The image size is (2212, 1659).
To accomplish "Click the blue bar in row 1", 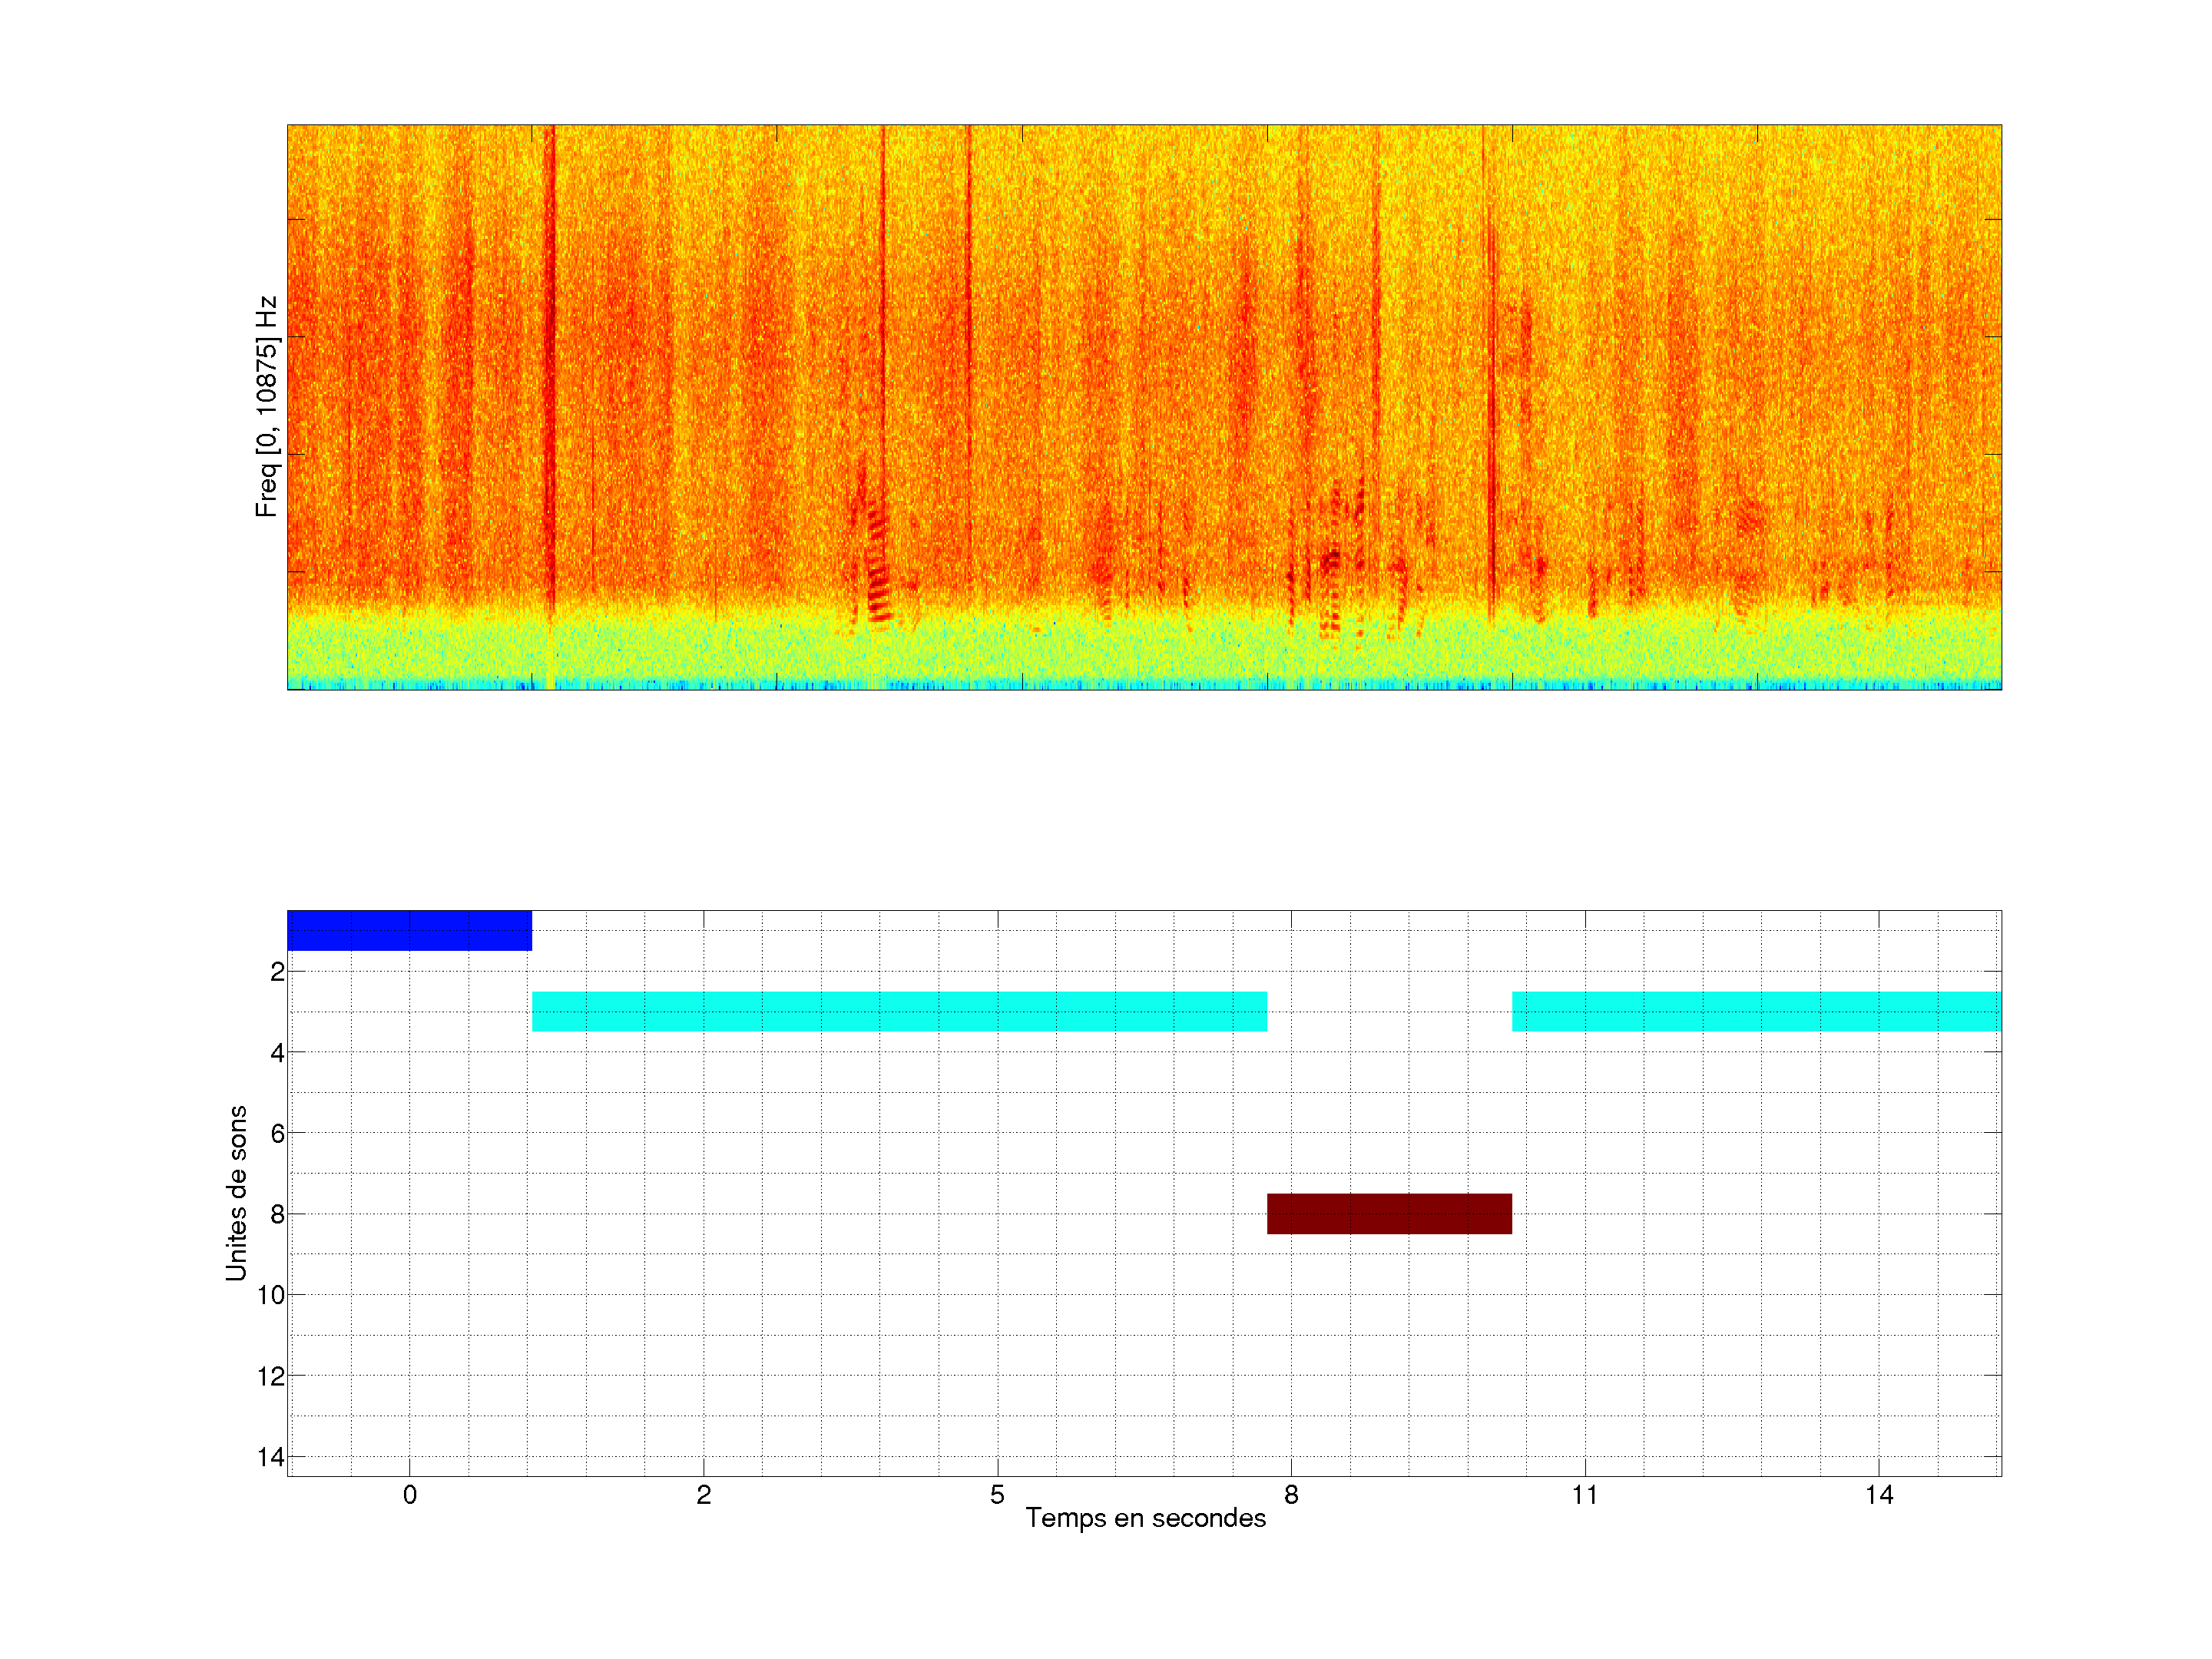I will [x=409, y=930].
